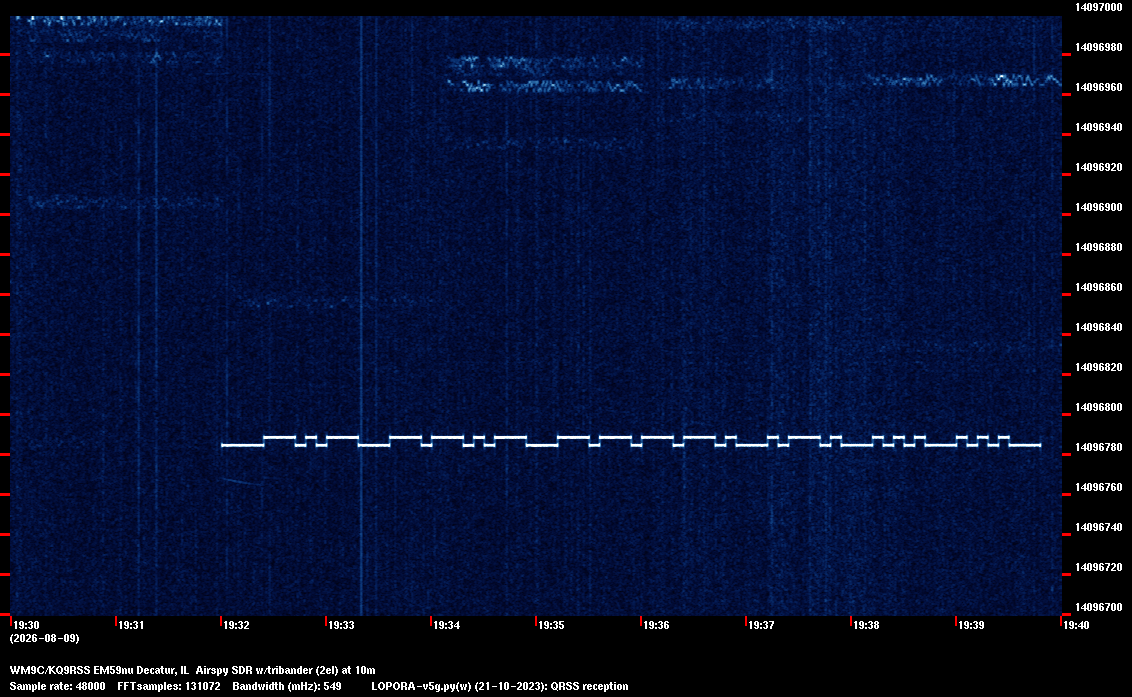Click the Sample rate: 48000 text
The height and width of the screenshot is (697, 1132).
click(57, 686)
